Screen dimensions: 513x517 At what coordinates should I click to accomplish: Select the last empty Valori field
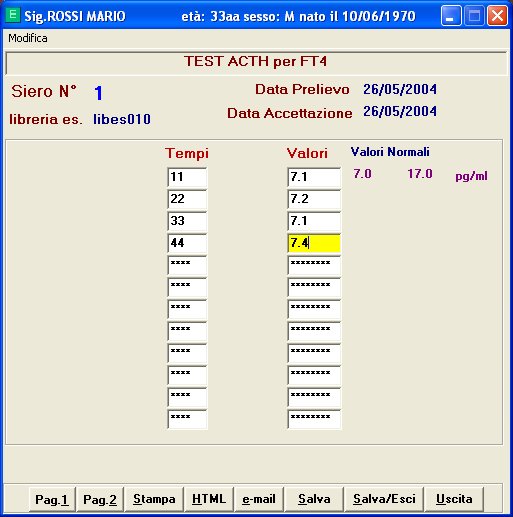point(314,419)
